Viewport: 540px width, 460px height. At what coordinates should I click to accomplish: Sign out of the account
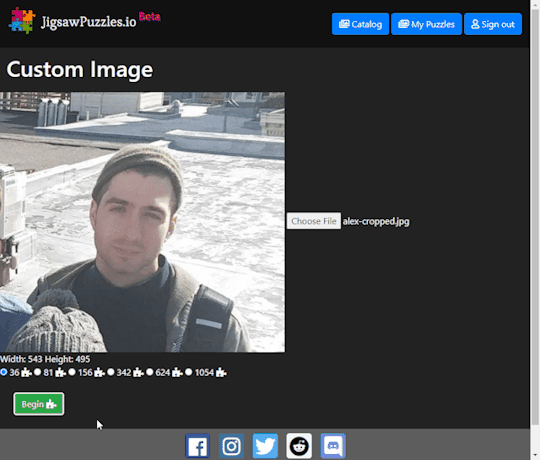(493, 24)
